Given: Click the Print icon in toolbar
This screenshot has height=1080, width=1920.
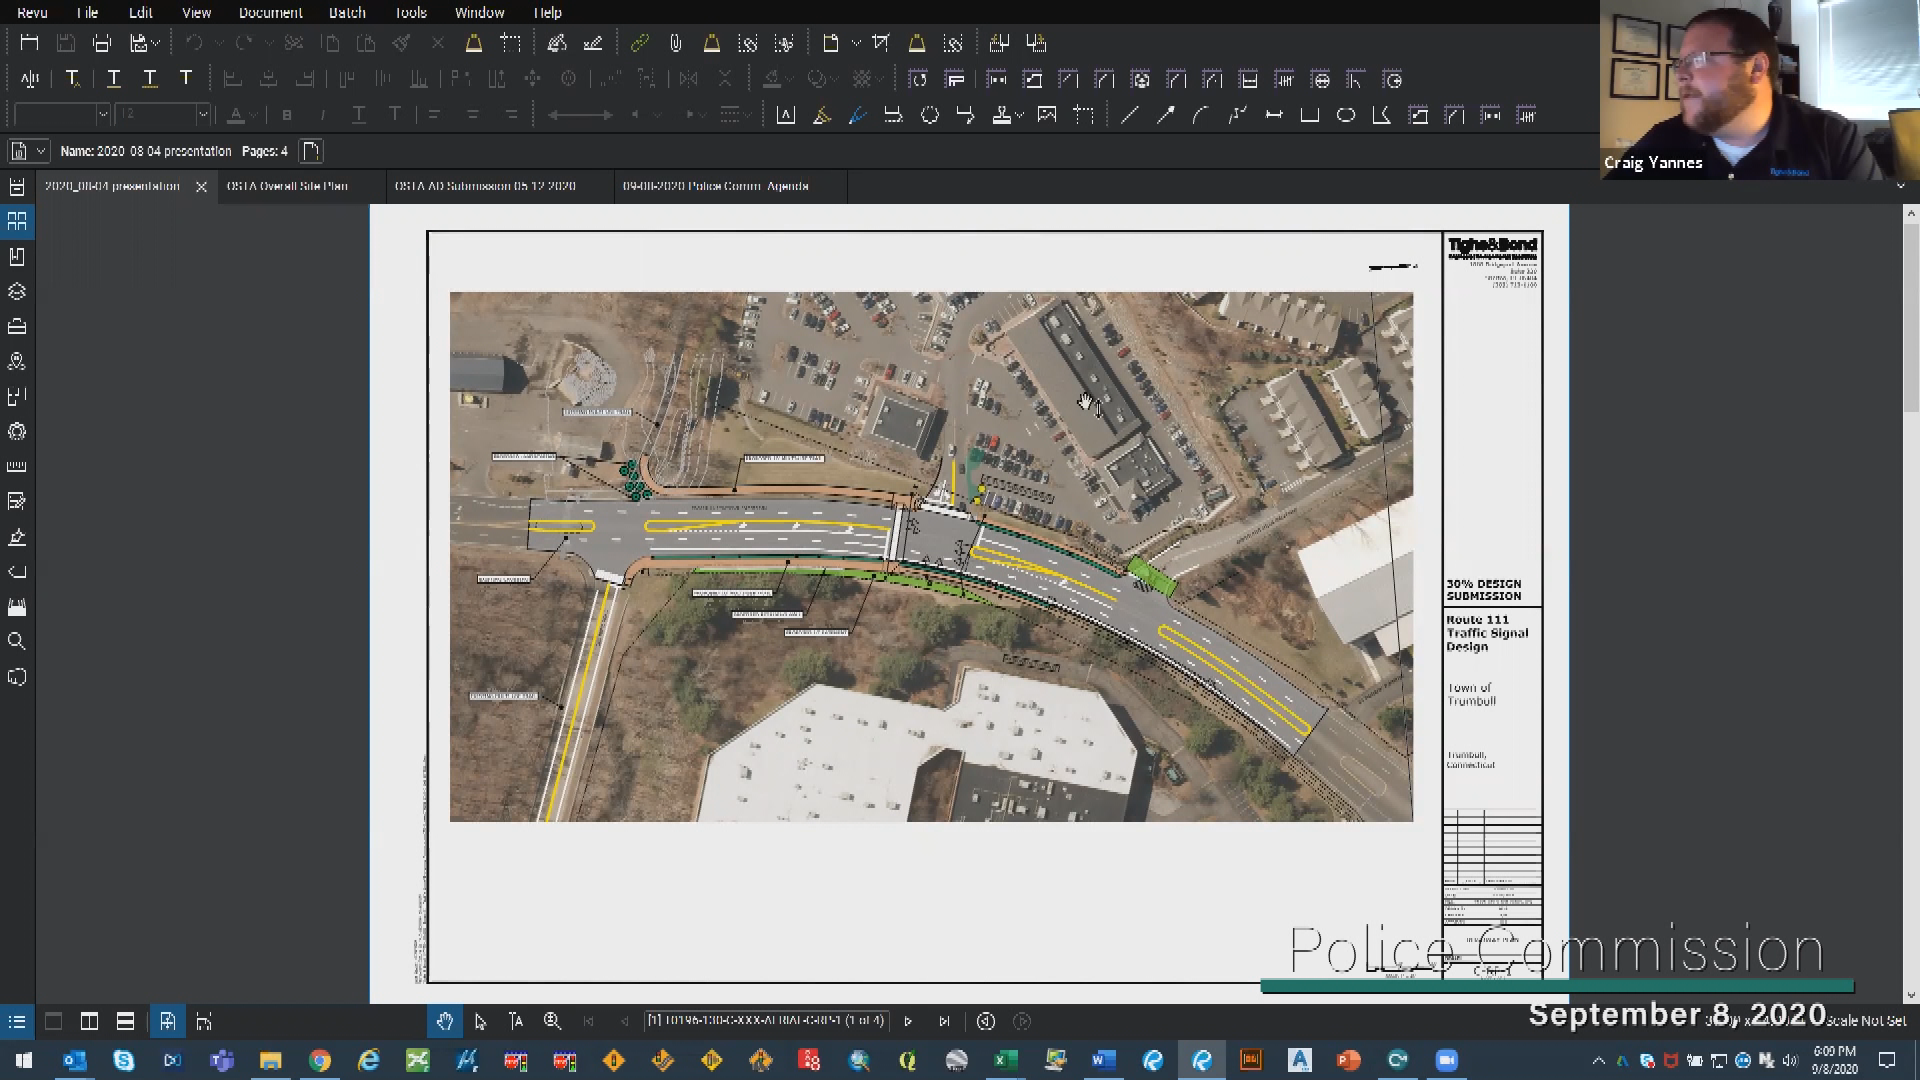Looking at the screenshot, I should click(101, 43).
